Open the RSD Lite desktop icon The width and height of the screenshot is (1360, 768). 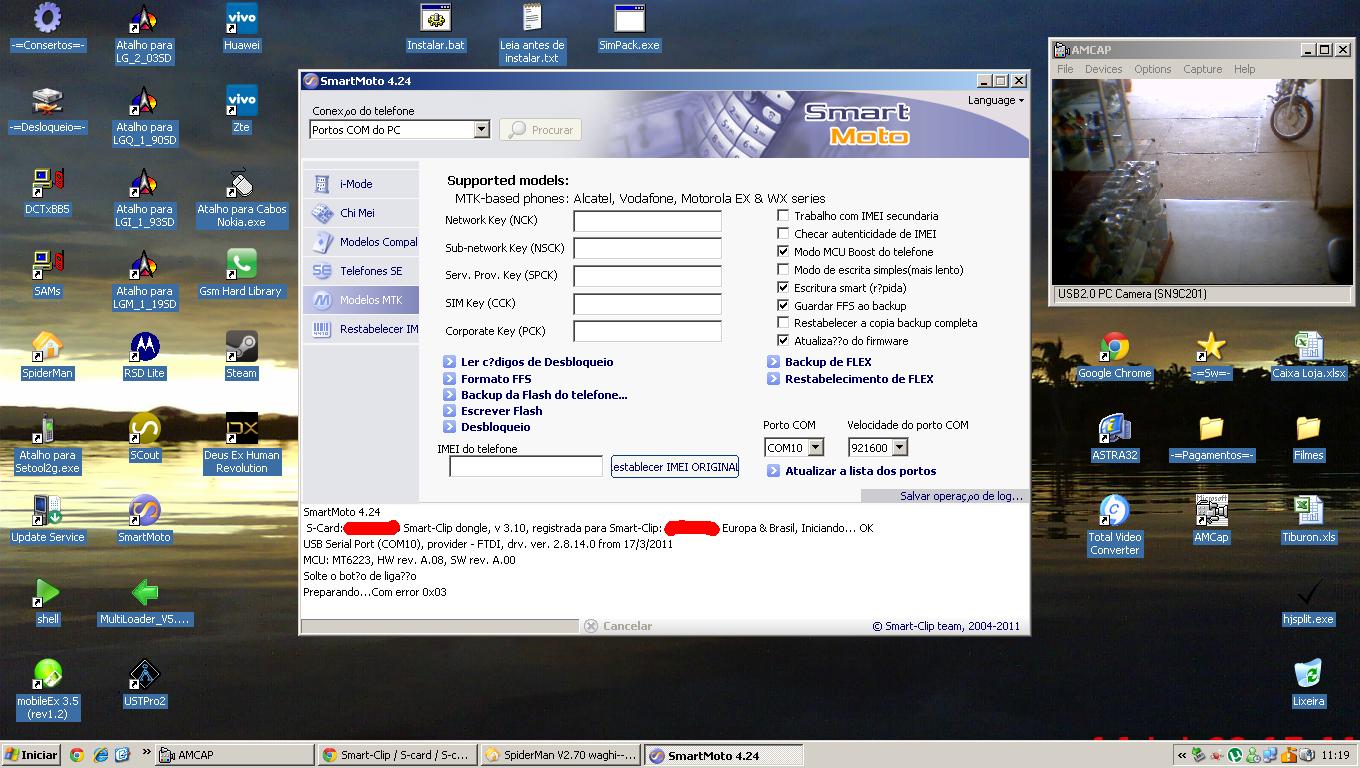[x=144, y=348]
